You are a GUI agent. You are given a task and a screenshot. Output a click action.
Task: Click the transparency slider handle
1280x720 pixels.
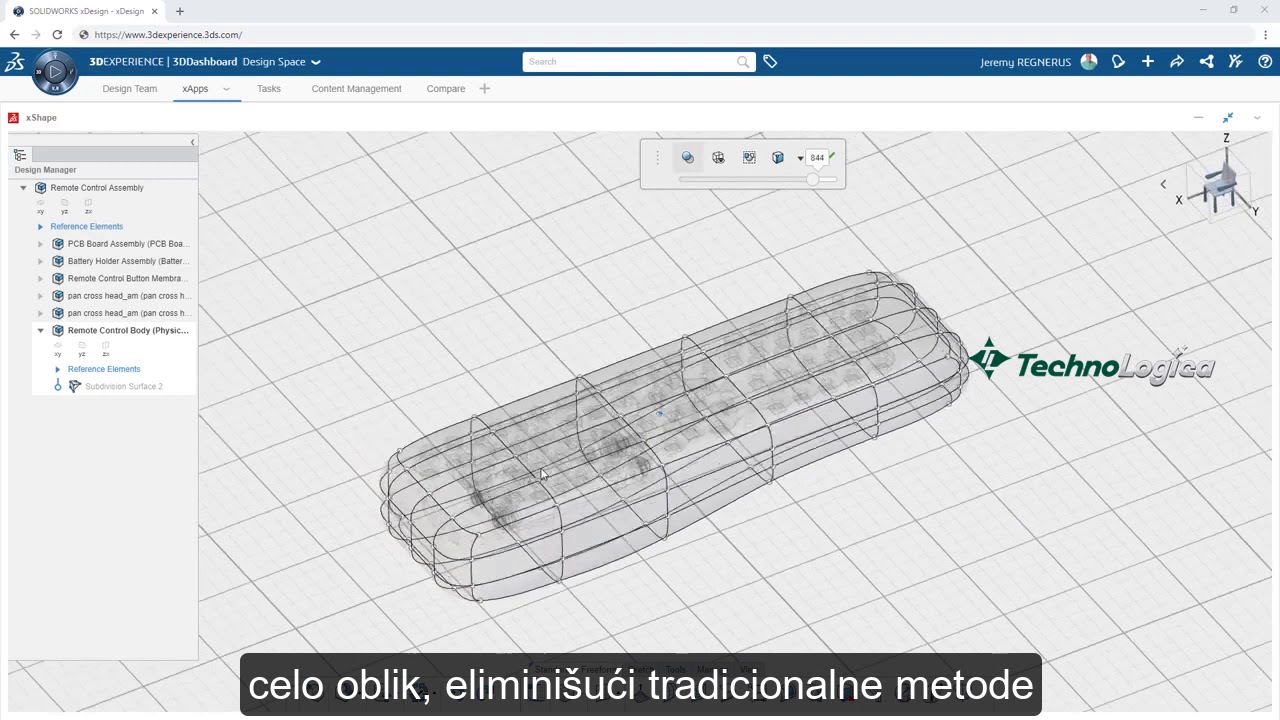click(813, 179)
